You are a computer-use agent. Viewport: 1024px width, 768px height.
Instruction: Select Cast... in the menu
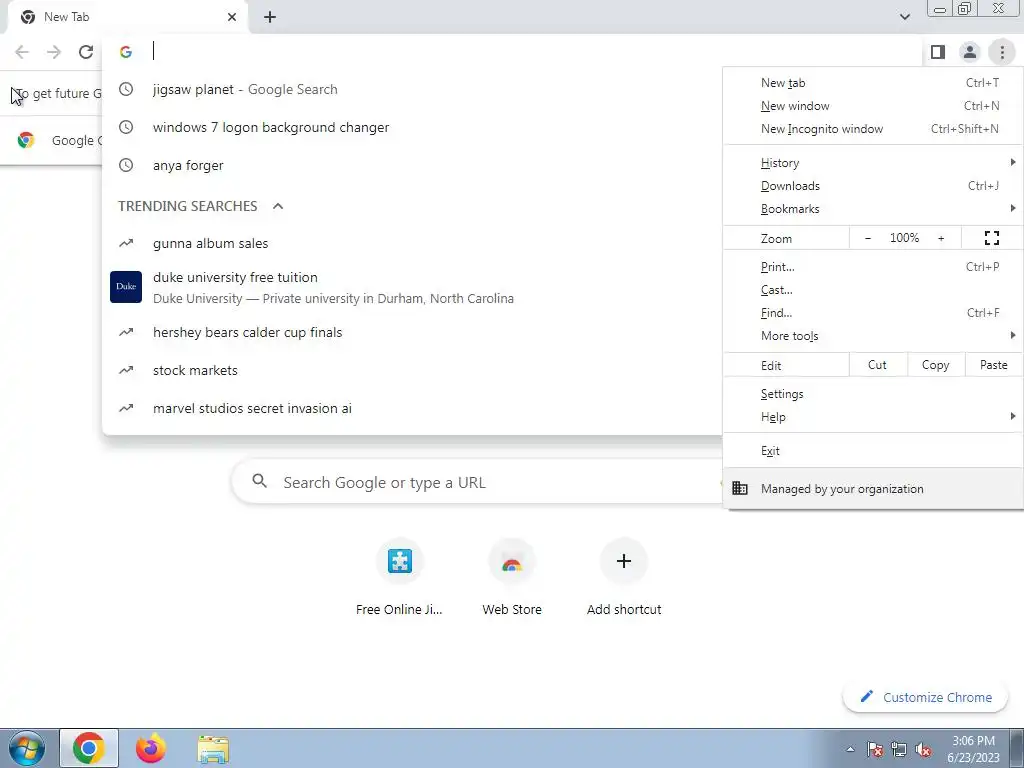(873, 290)
